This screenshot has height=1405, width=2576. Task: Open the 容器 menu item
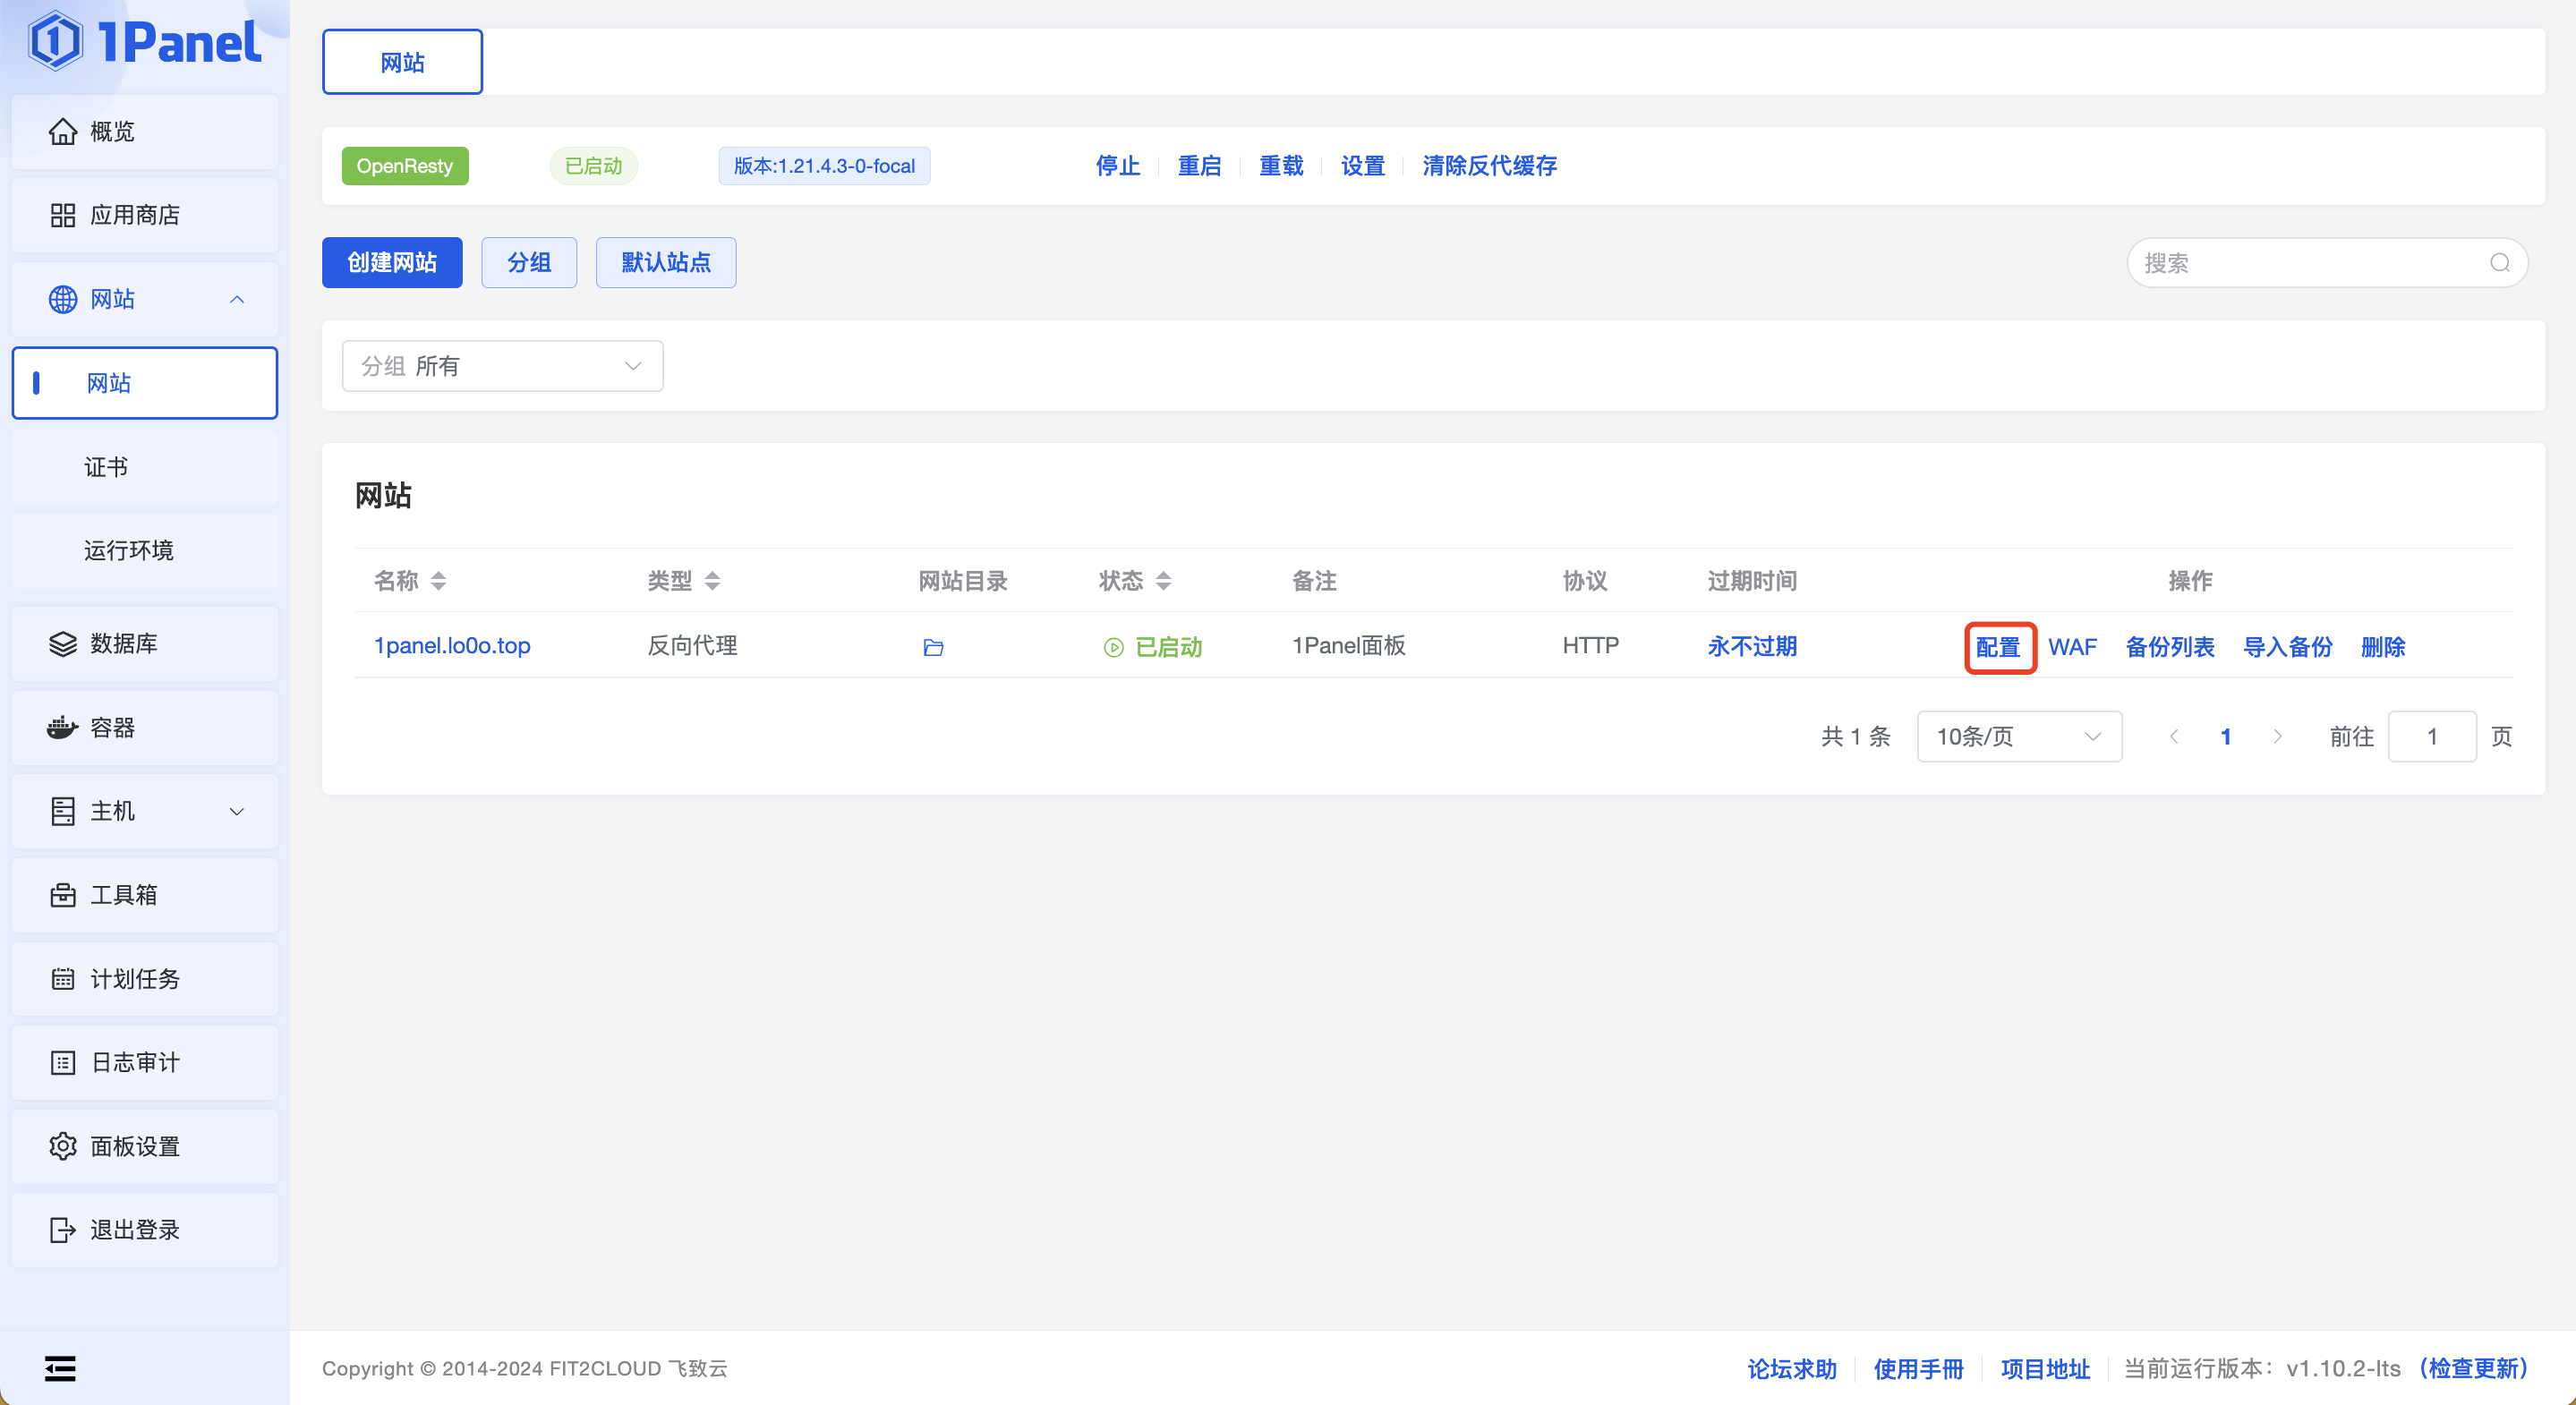pos(145,727)
